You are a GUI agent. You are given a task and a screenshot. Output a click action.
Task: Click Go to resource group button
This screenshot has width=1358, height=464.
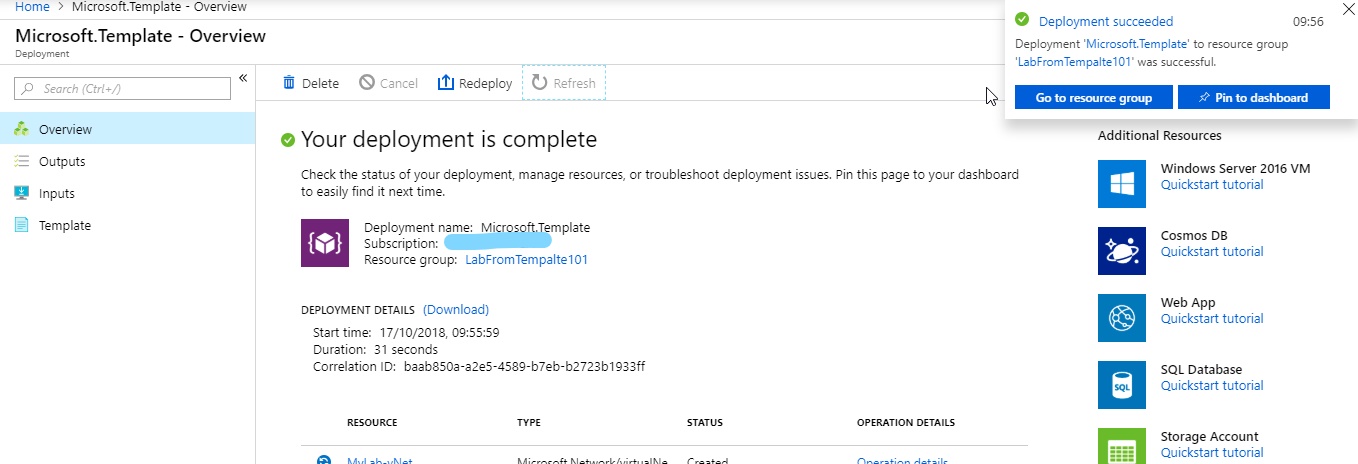1093,98
